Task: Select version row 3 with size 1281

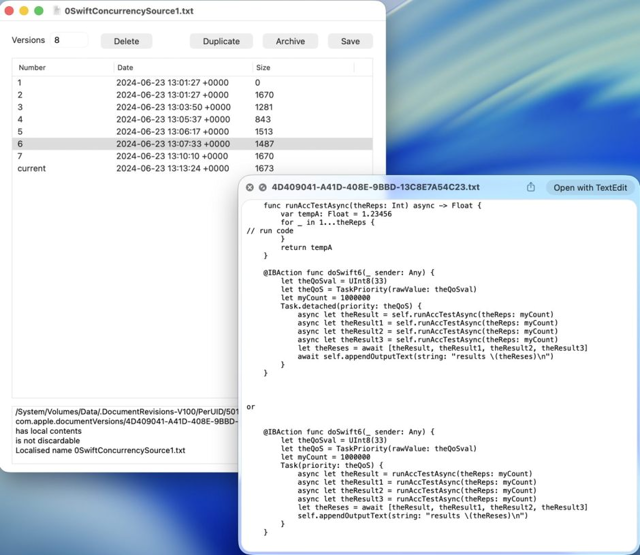Action: (192, 107)
